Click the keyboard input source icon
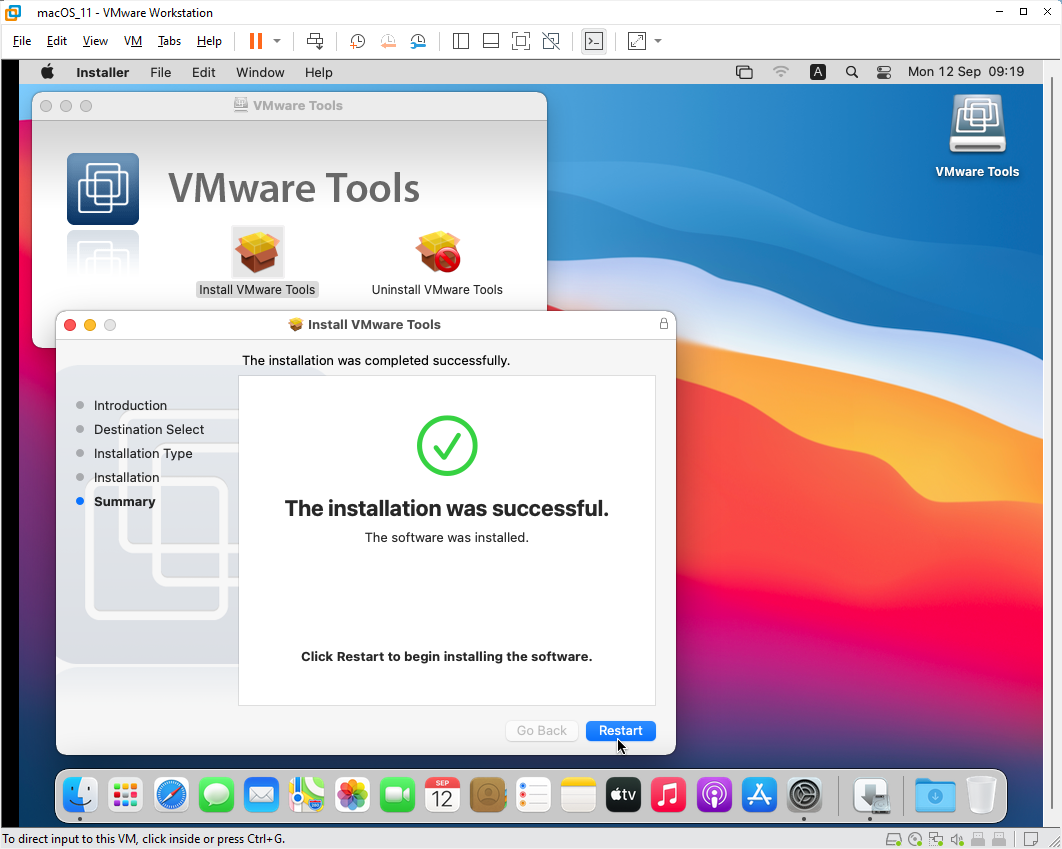Screen dimensions: 1062x849 (x=817, y=72)
